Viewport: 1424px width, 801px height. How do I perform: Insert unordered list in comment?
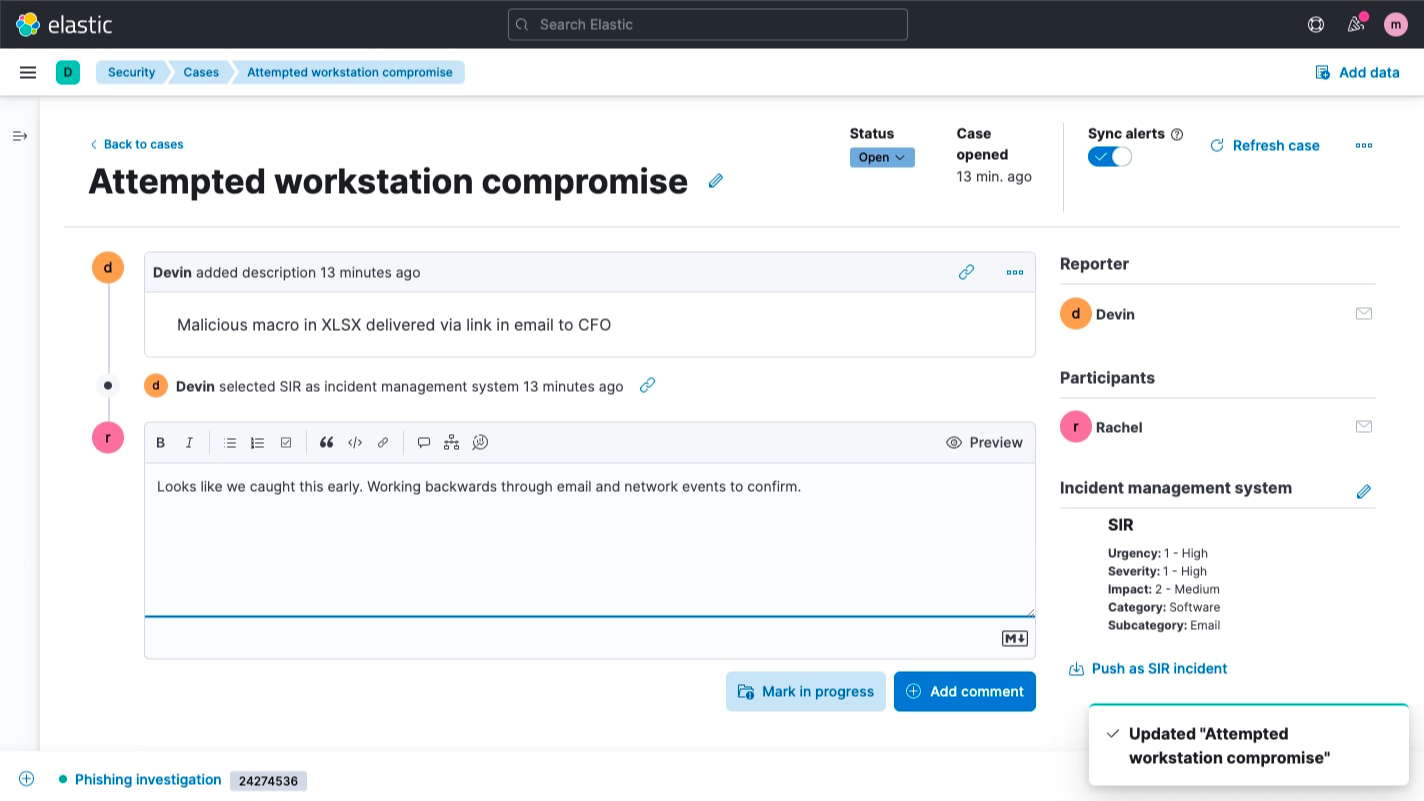click(230, 442)
